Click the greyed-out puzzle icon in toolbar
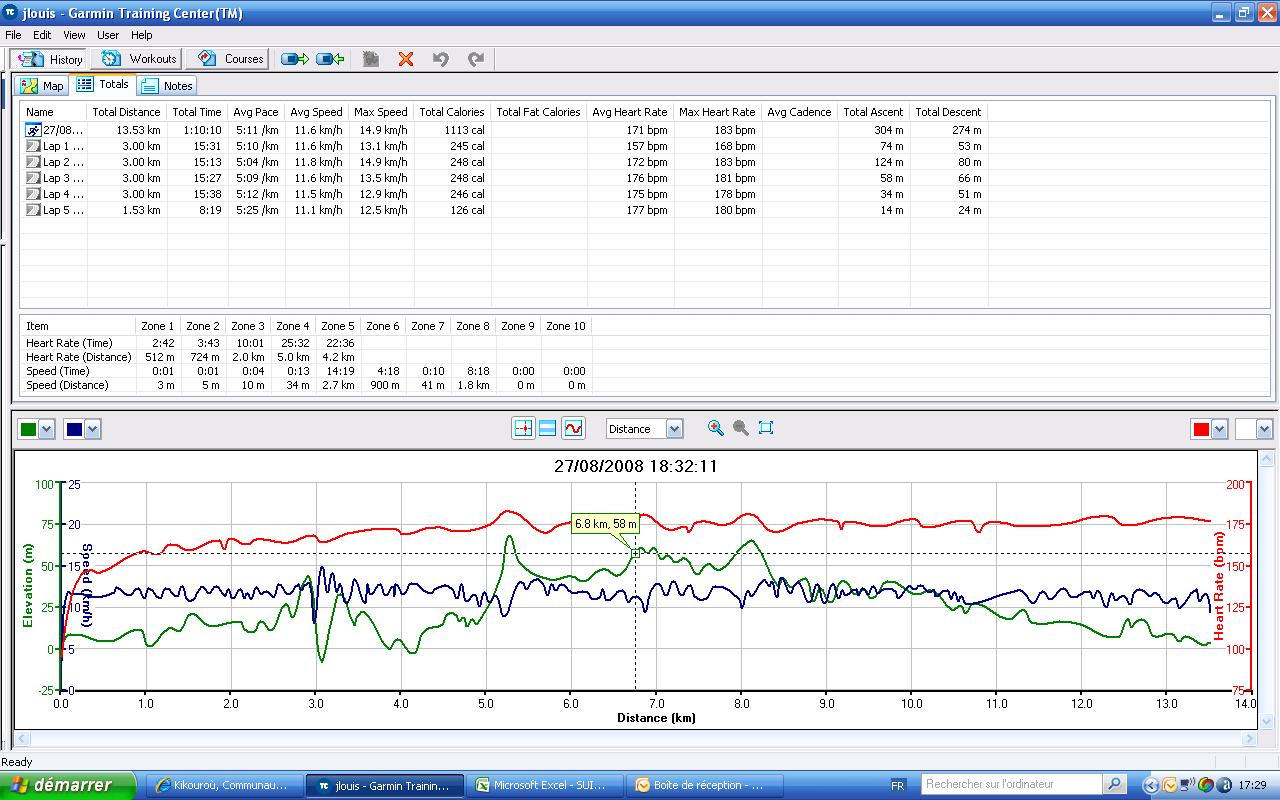This screenshot has width=1280, height=800. coord(371,59)
